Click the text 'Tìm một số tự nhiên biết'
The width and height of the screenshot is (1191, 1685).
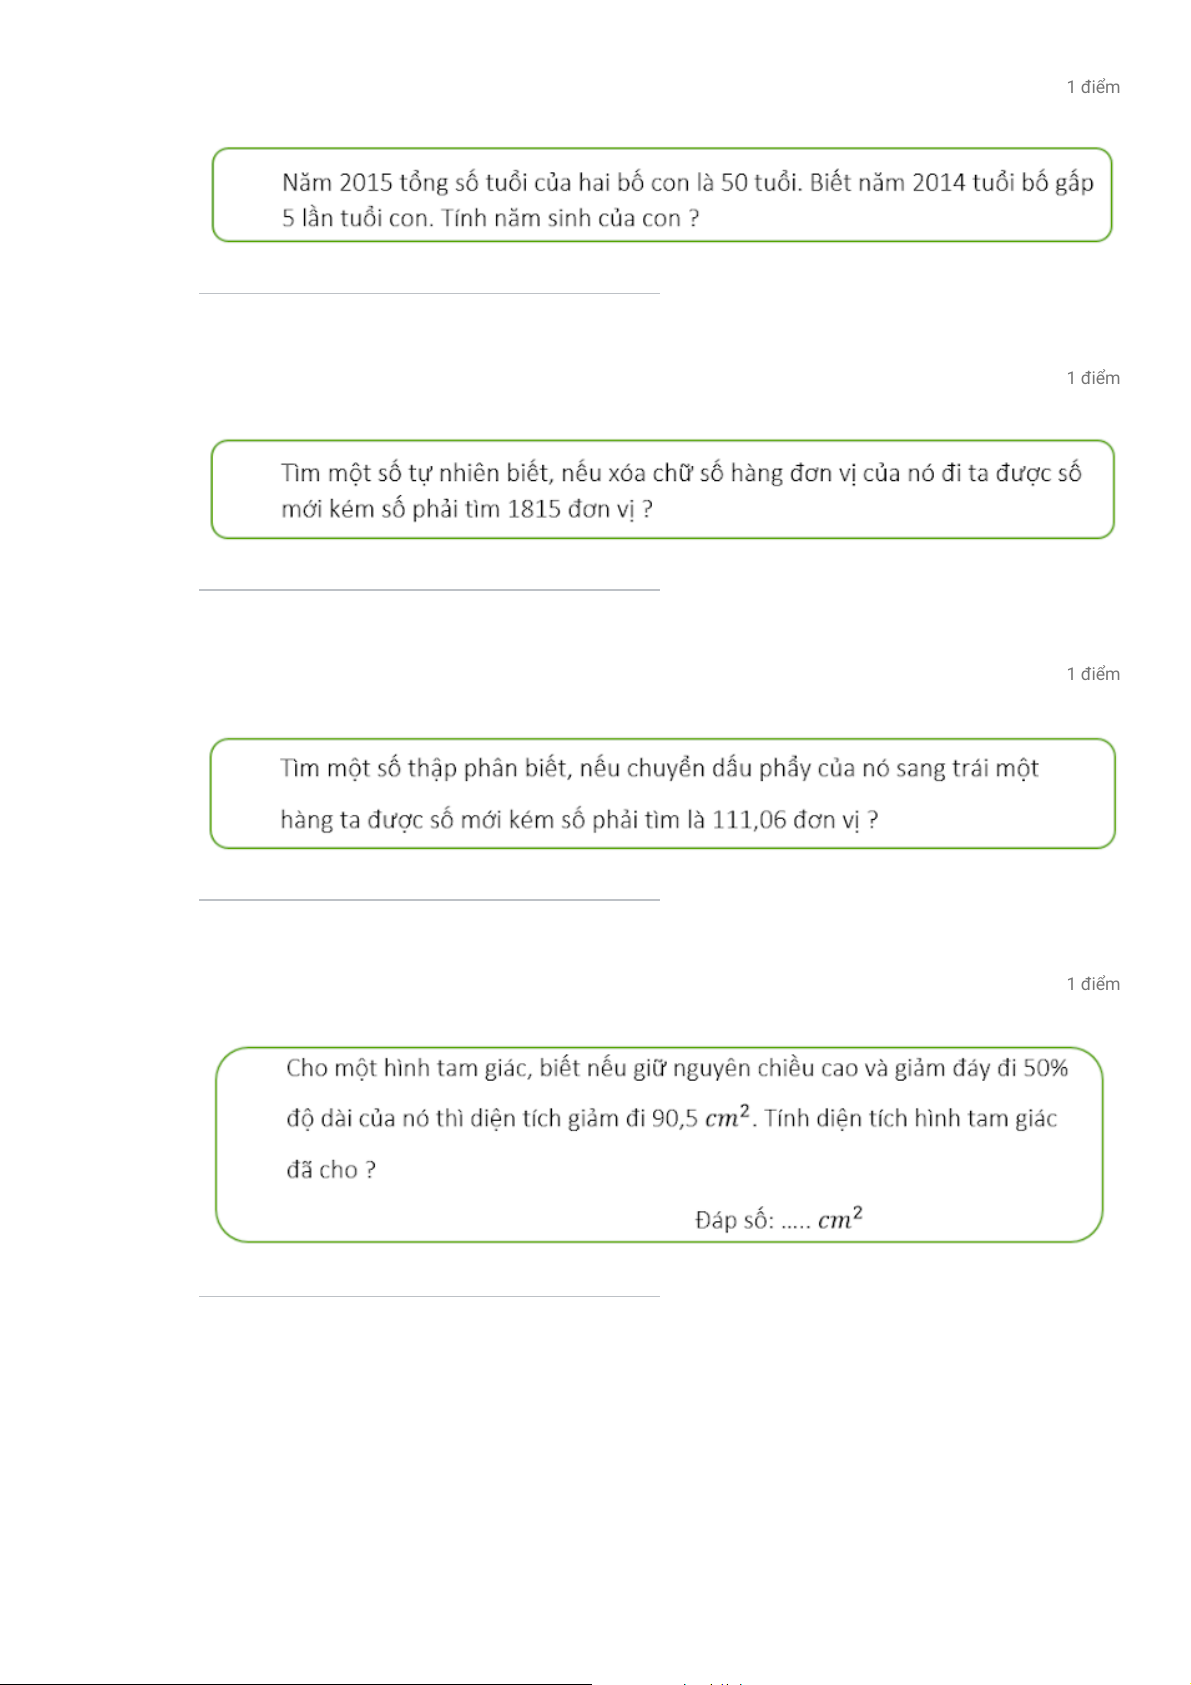[x=415, y=473]
